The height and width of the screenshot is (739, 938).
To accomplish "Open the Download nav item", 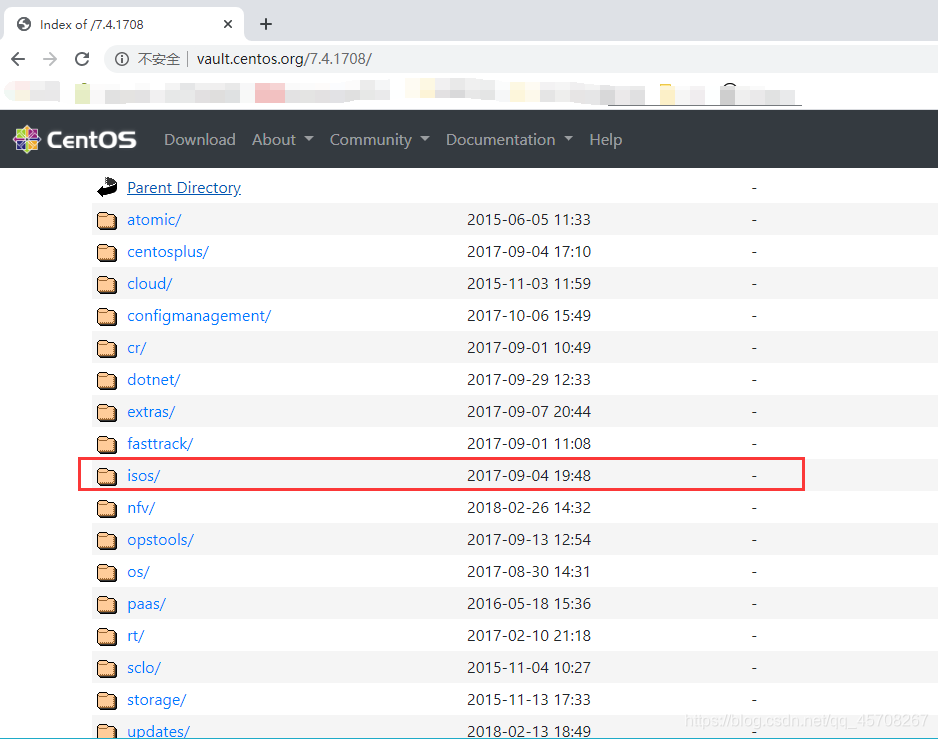I will click(x=200, y=139).
